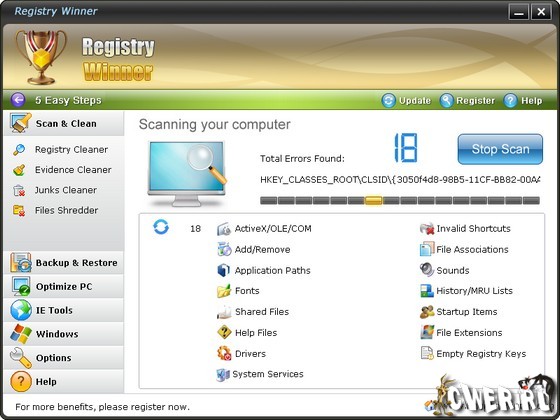Click the IE Tools globe icon

point(21,310)
